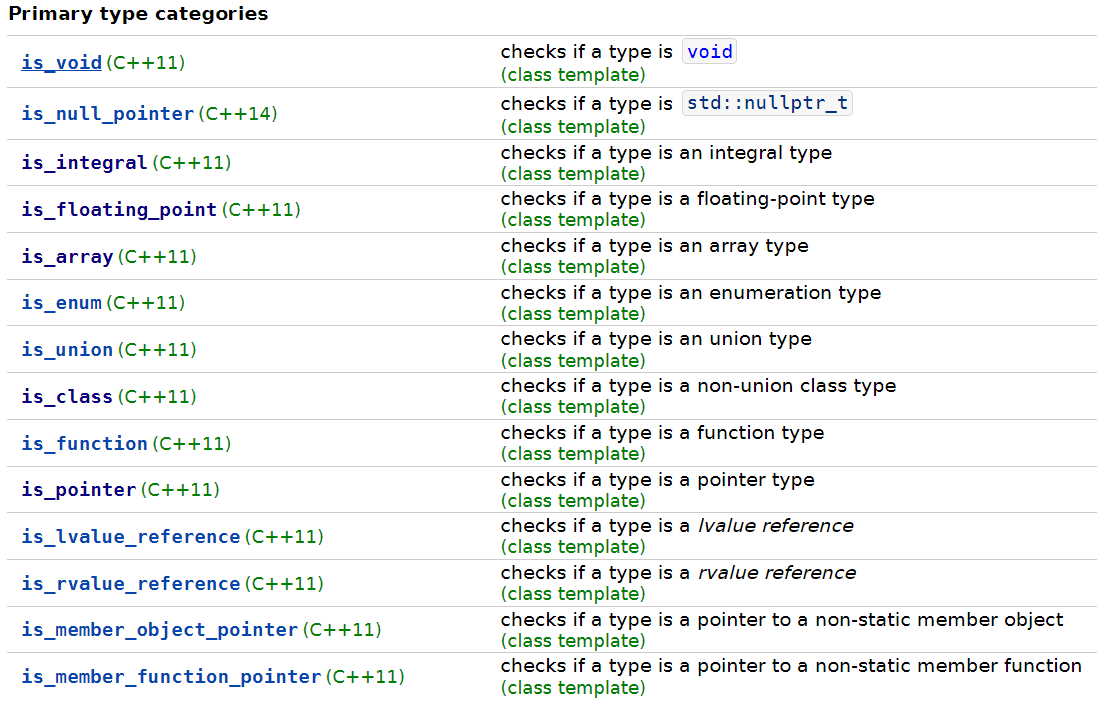Image resolution: width=1097 pixels, height=702 pixels.
Task: Open the is_array reference
Action: 66,257
